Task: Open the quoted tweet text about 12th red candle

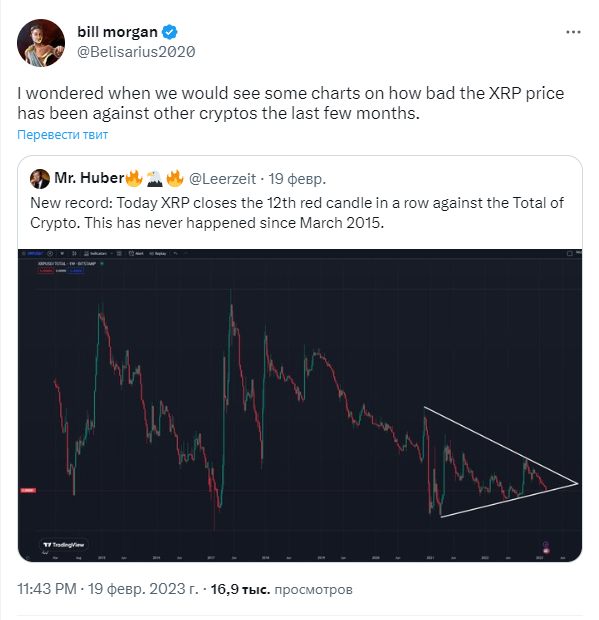Action: [x=297, y=213]
